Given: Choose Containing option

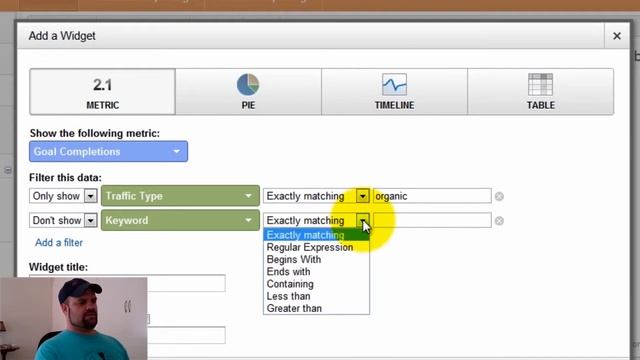Looking at the screenshot, I should point(316,284).
